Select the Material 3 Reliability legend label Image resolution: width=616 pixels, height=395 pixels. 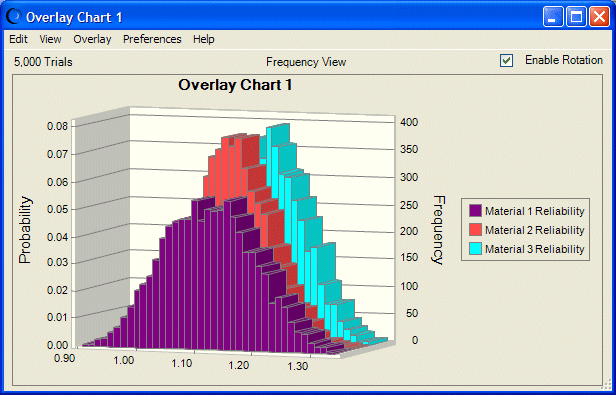(535, 249)
